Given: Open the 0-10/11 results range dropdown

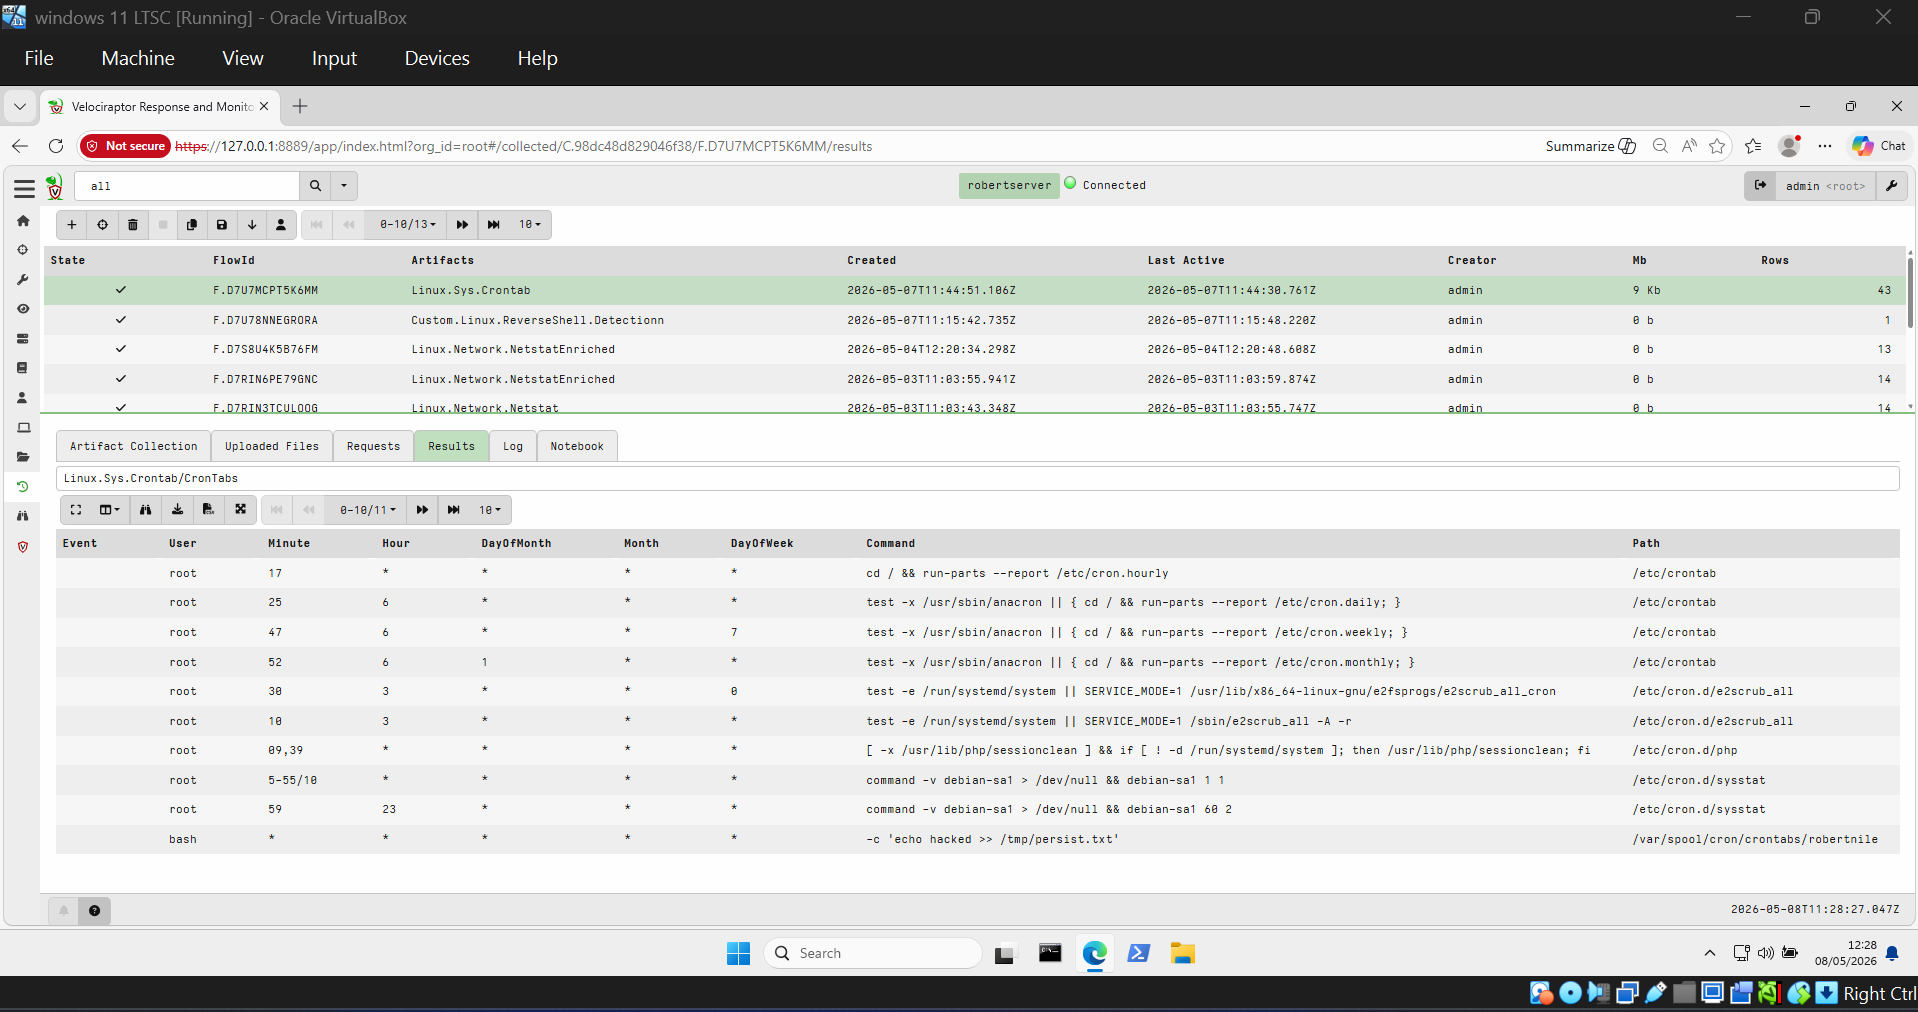Looking at the screenshot, I should tap(368, 510).
